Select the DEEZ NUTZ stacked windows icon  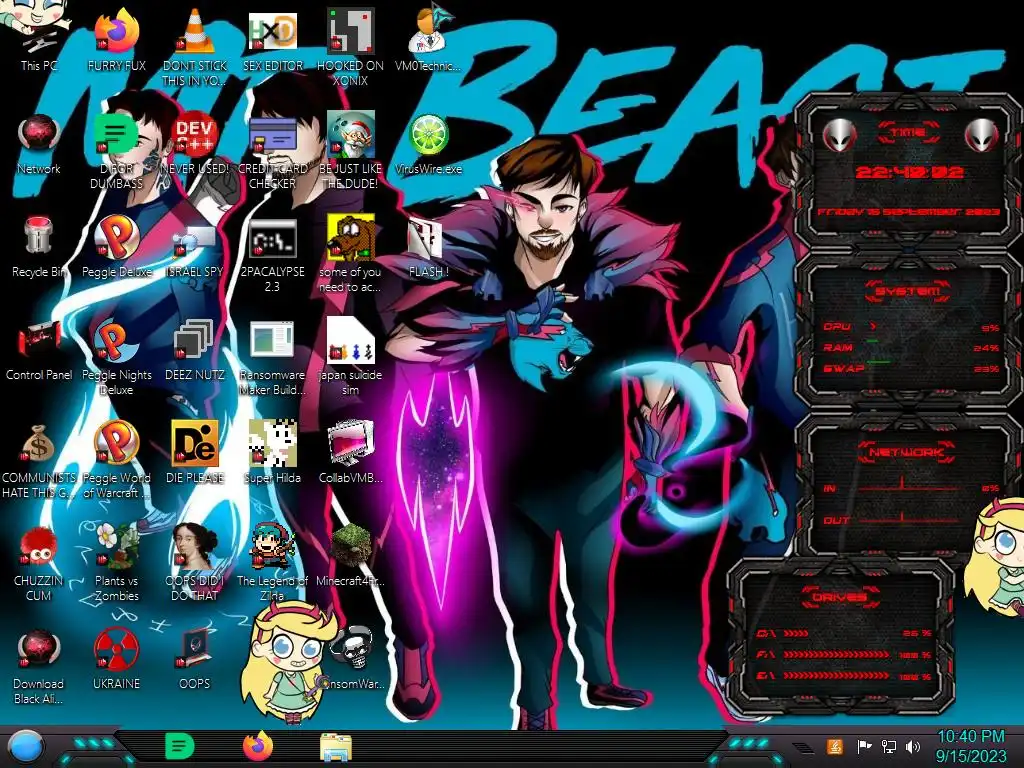click(195, 349)
